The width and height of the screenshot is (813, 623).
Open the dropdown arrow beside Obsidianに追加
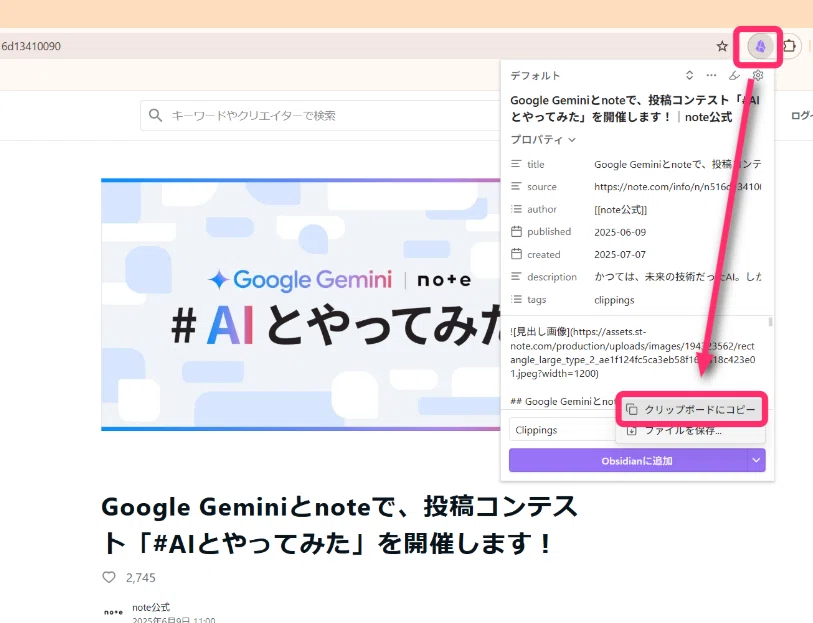tap(756, 460)
